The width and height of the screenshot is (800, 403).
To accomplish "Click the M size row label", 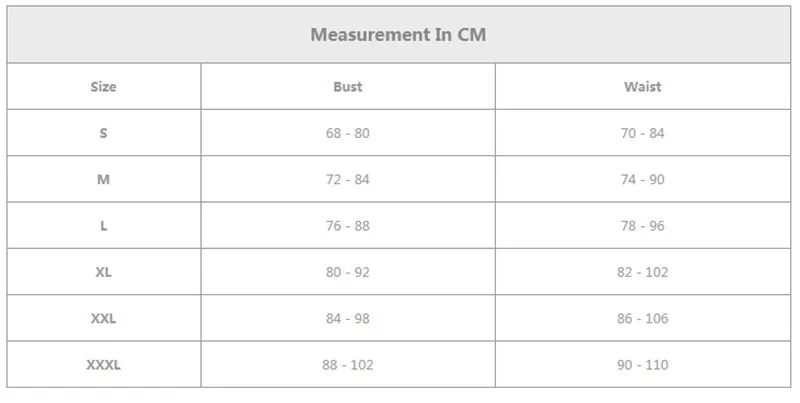I will [103, 180].
